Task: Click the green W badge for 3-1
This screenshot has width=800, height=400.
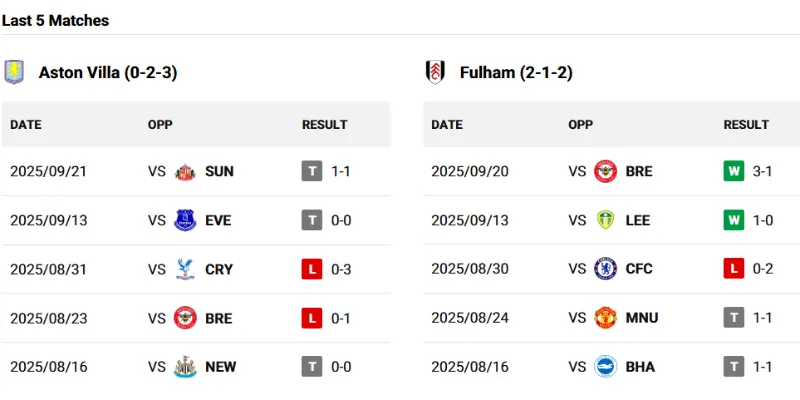Action: pos(734,171)
